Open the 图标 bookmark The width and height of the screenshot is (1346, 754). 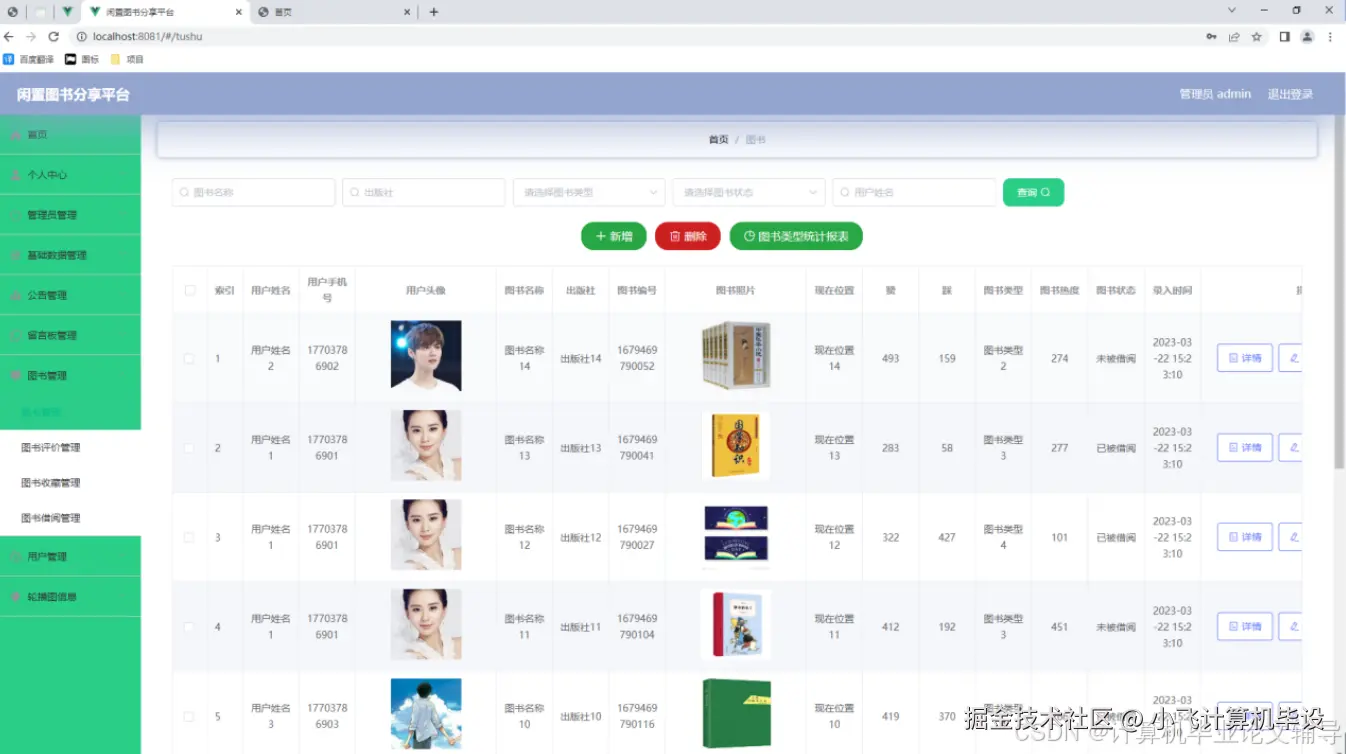coord(82,59)
